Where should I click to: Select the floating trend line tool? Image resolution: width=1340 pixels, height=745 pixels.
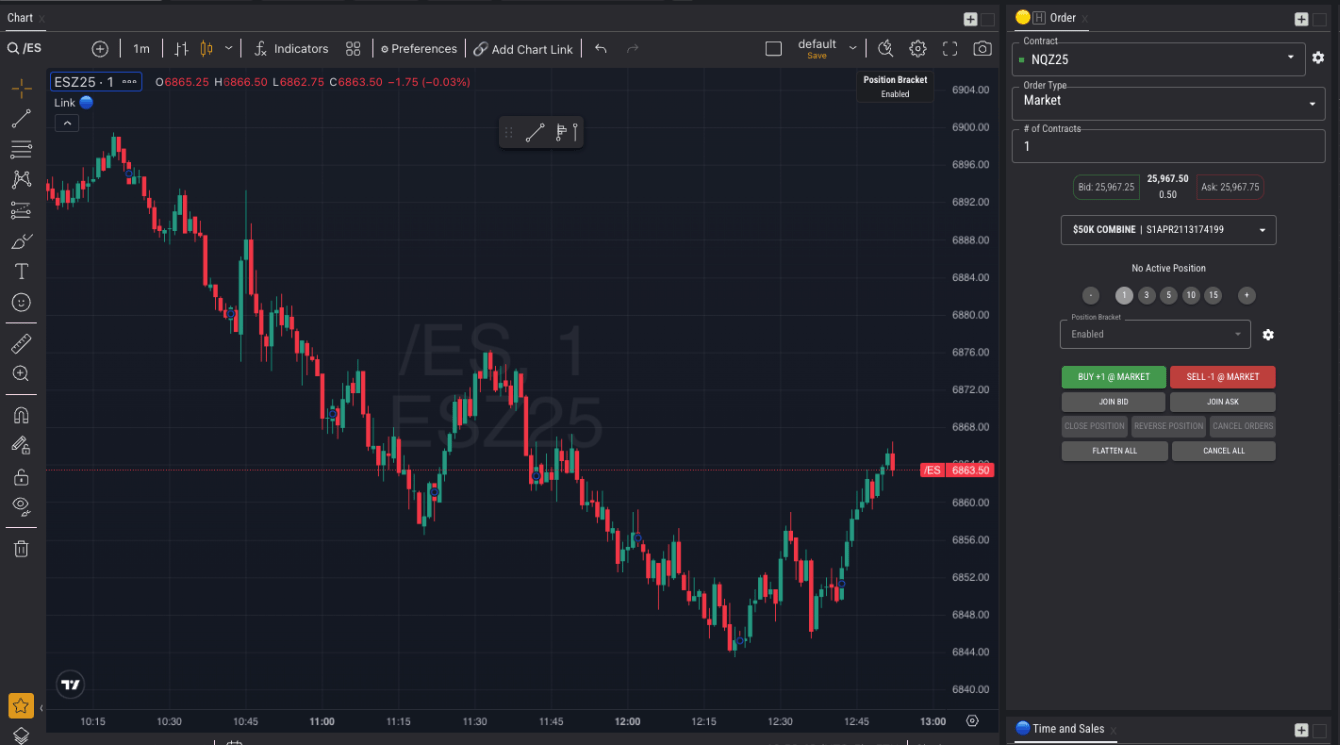pyautogui.click(x=535, y=132)
